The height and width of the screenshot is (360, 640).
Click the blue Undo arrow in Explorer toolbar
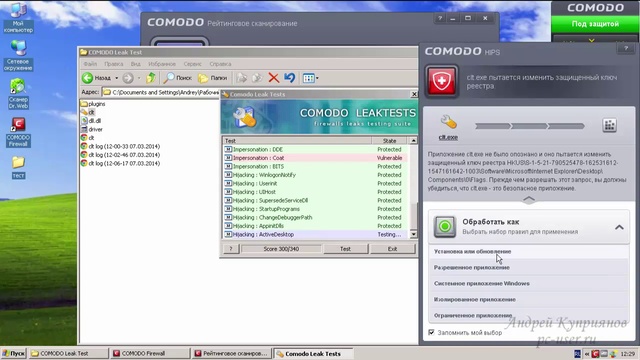289,78
